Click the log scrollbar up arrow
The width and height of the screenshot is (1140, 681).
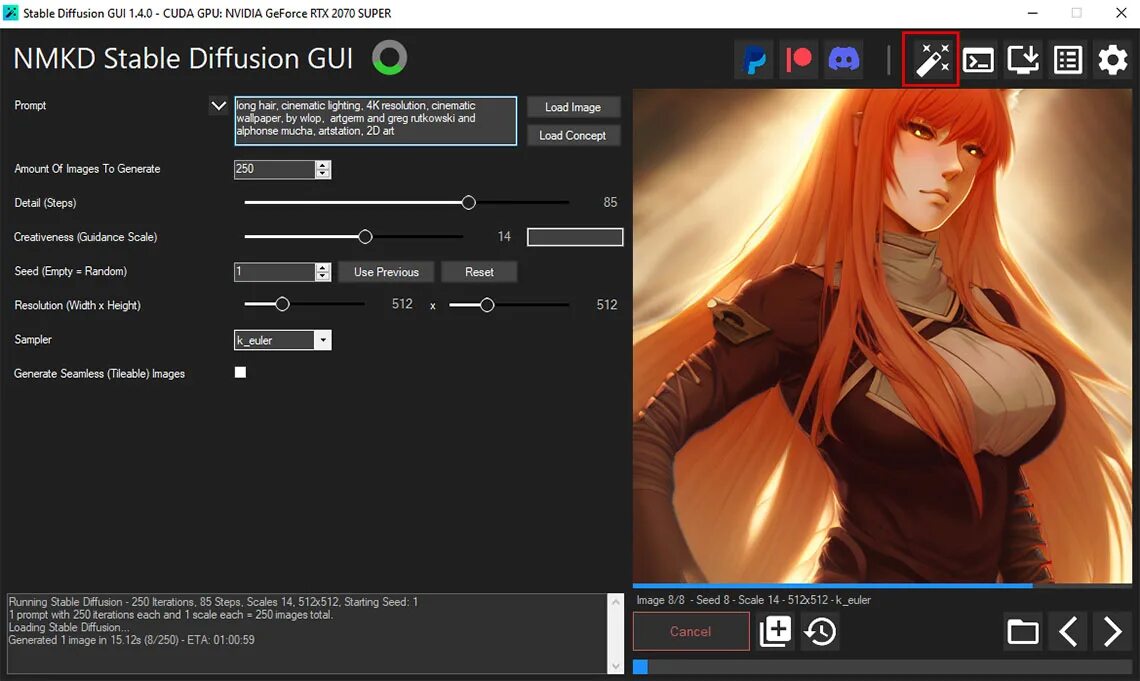616,602
